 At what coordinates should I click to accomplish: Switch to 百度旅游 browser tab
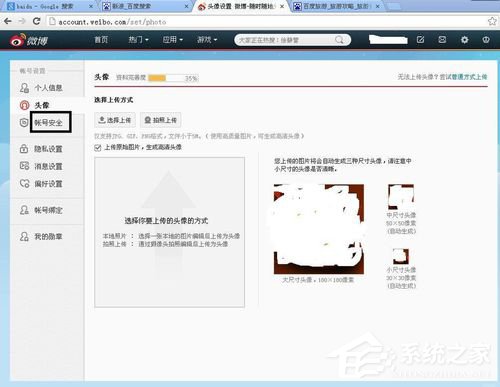(337, 6)
